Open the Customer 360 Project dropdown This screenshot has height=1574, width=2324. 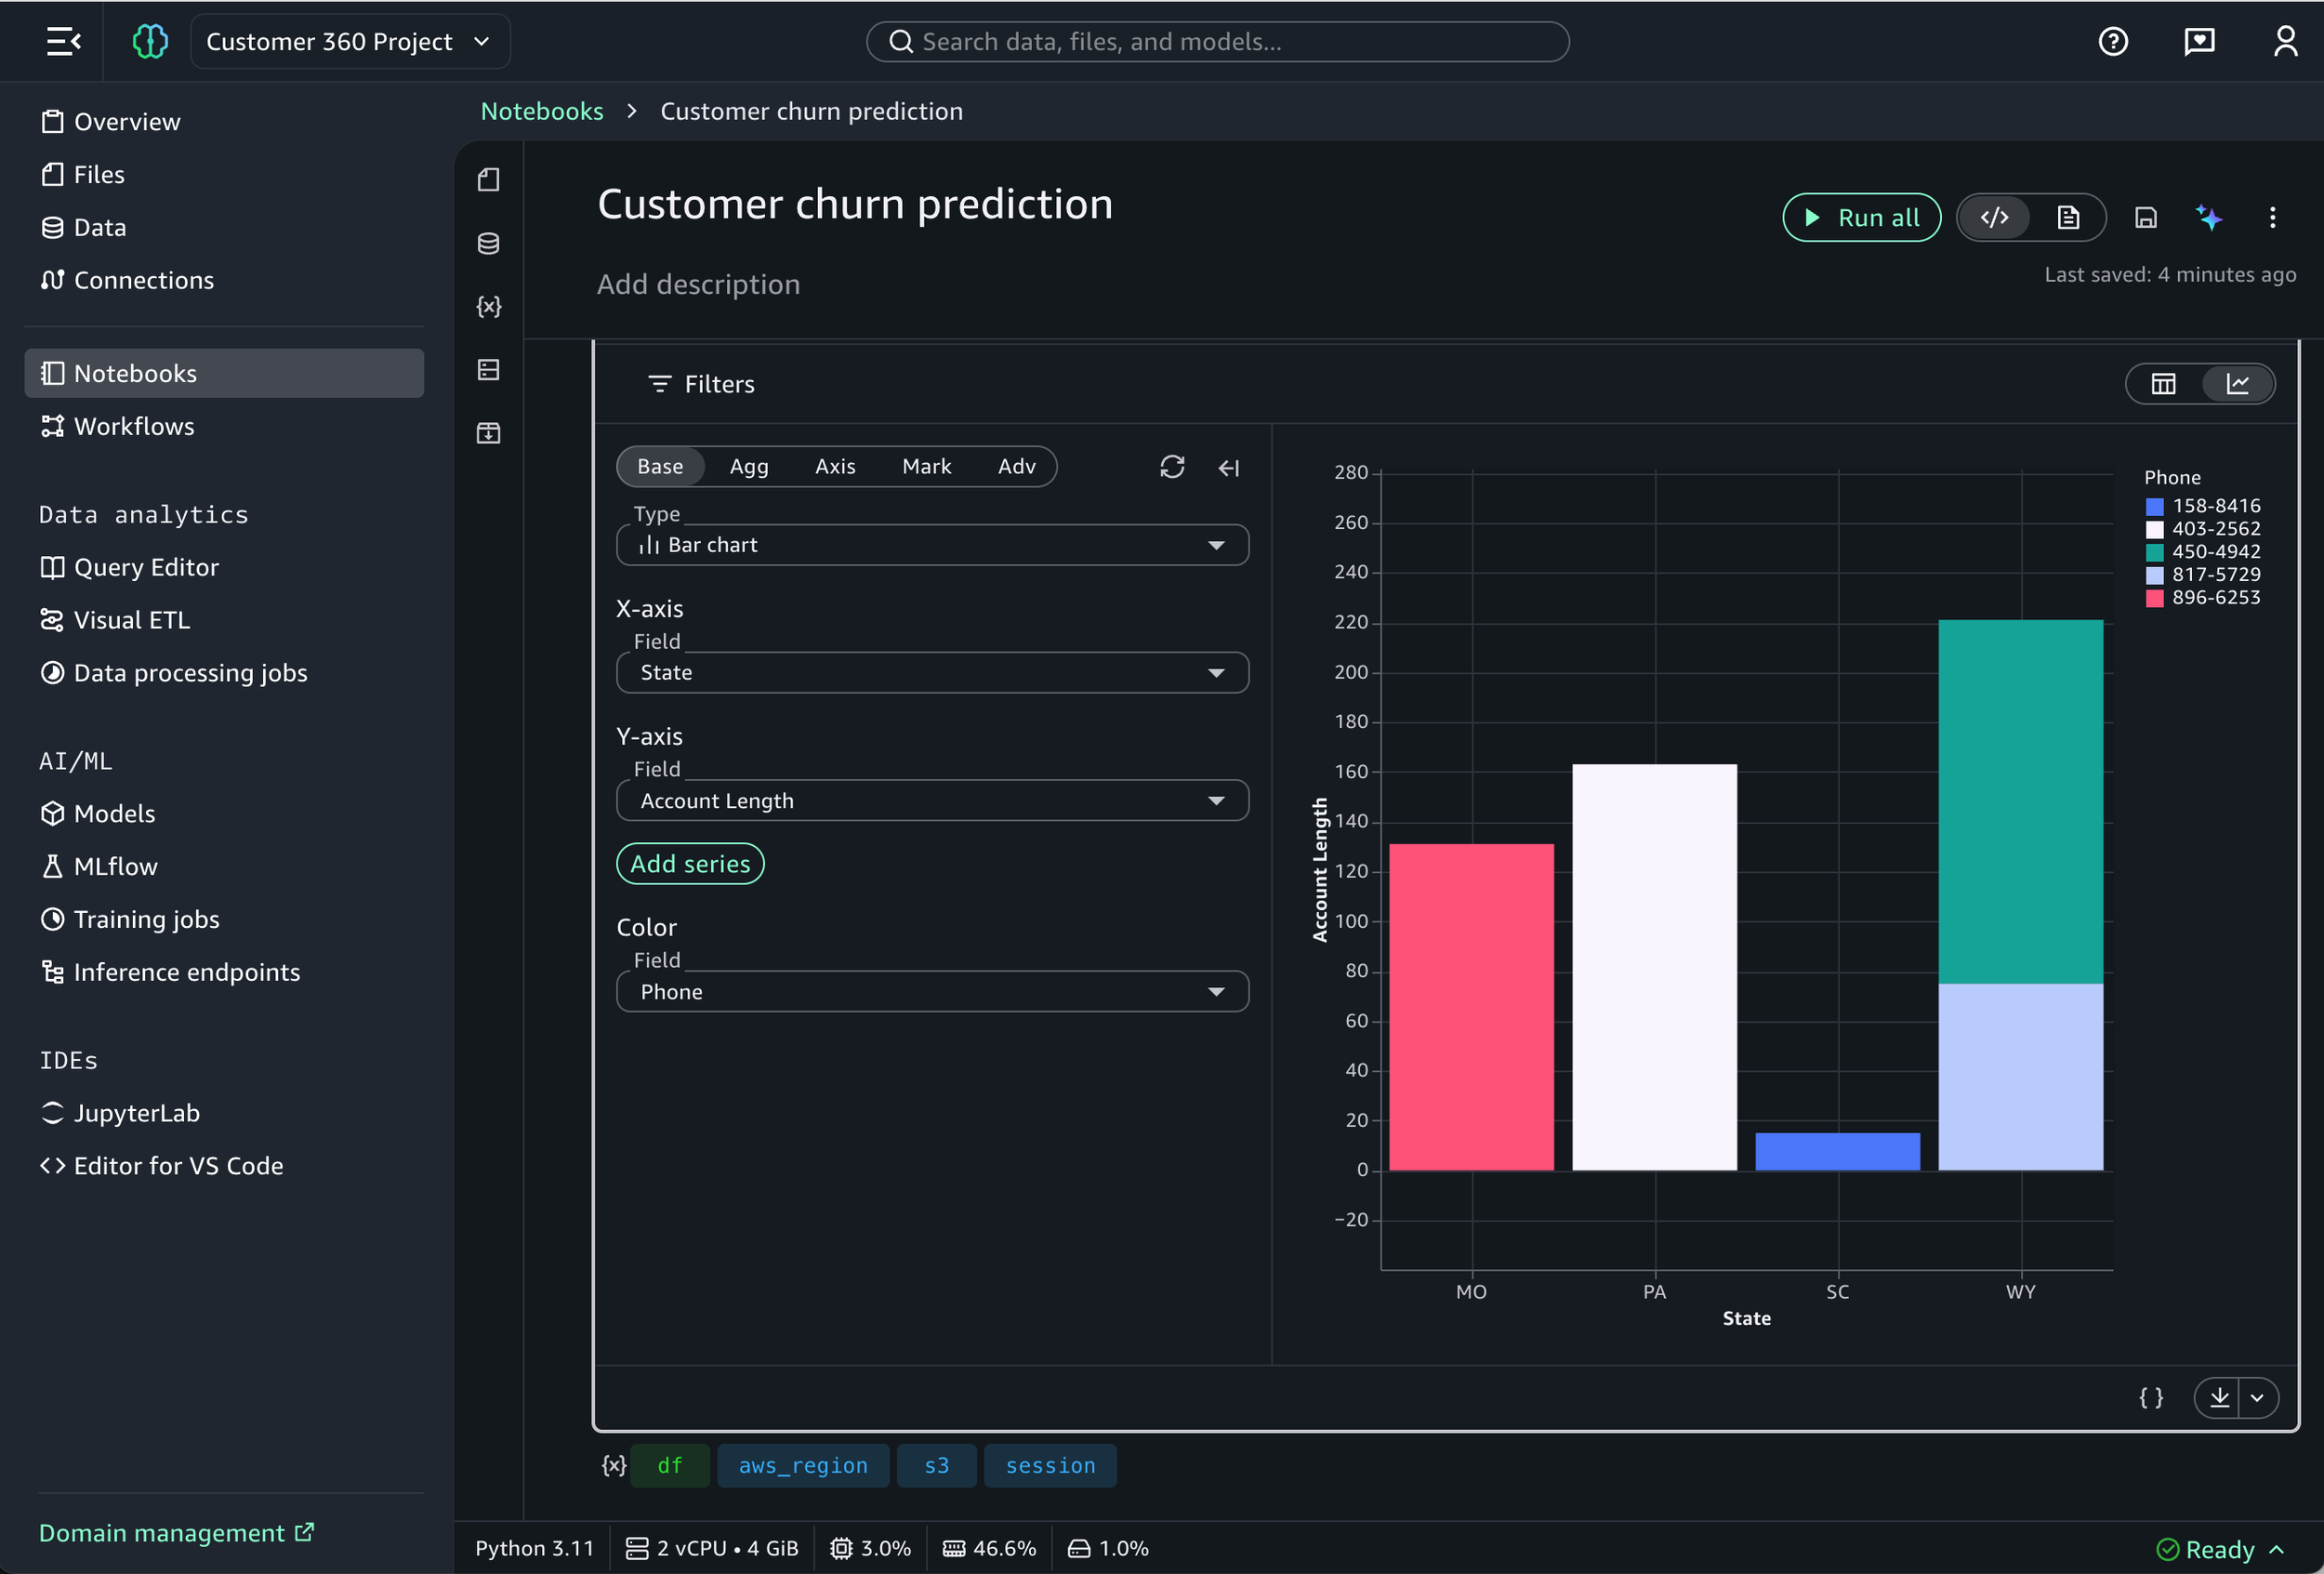click(349, 41)
